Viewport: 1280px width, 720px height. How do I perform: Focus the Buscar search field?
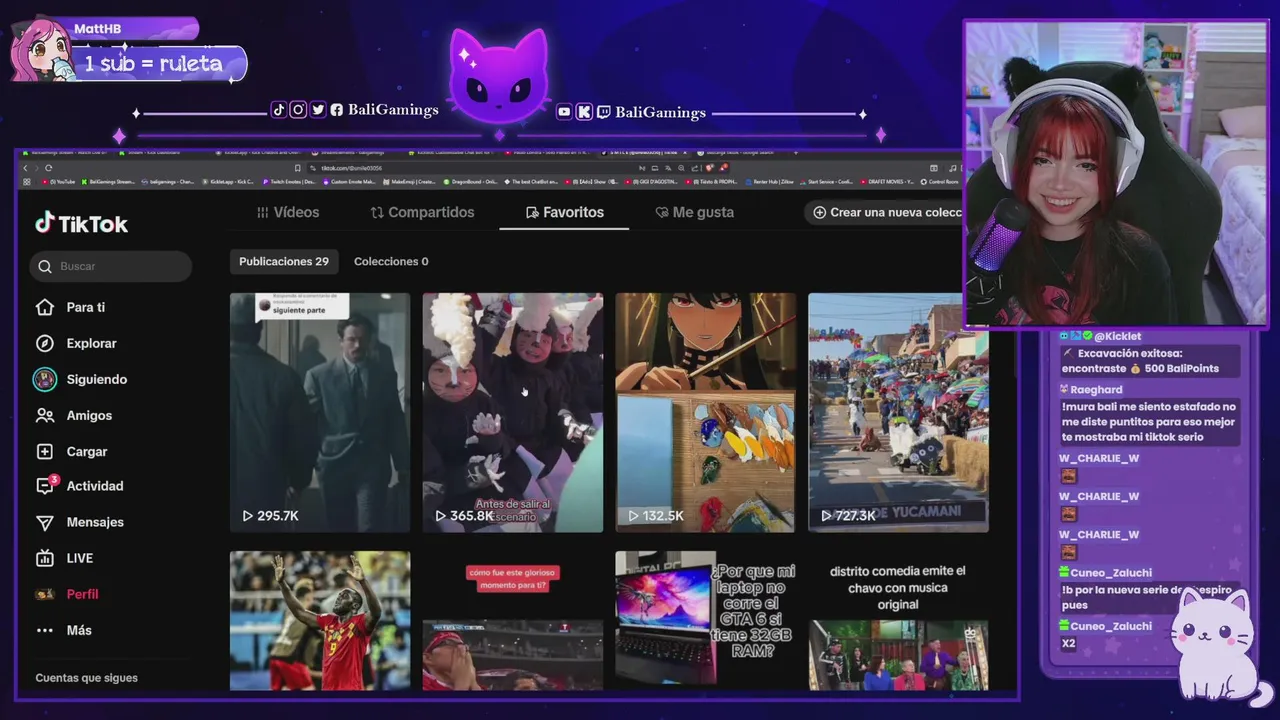[x=110, y=266]
